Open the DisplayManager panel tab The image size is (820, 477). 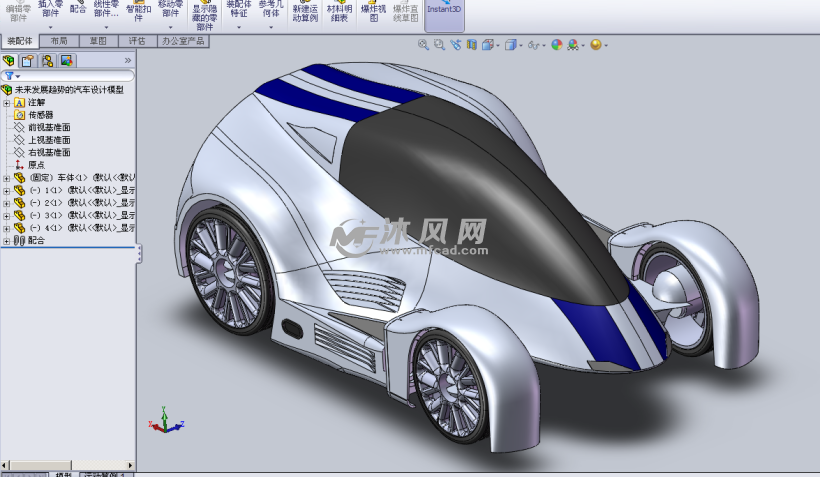(x=66, y=61)
